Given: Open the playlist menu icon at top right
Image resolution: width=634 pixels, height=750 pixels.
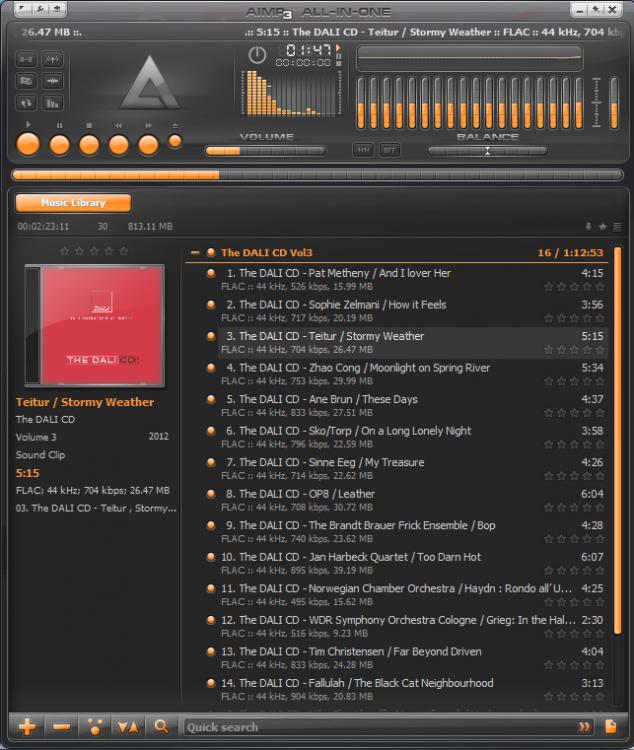Looking at the screenshot, I should coord(617,227).
